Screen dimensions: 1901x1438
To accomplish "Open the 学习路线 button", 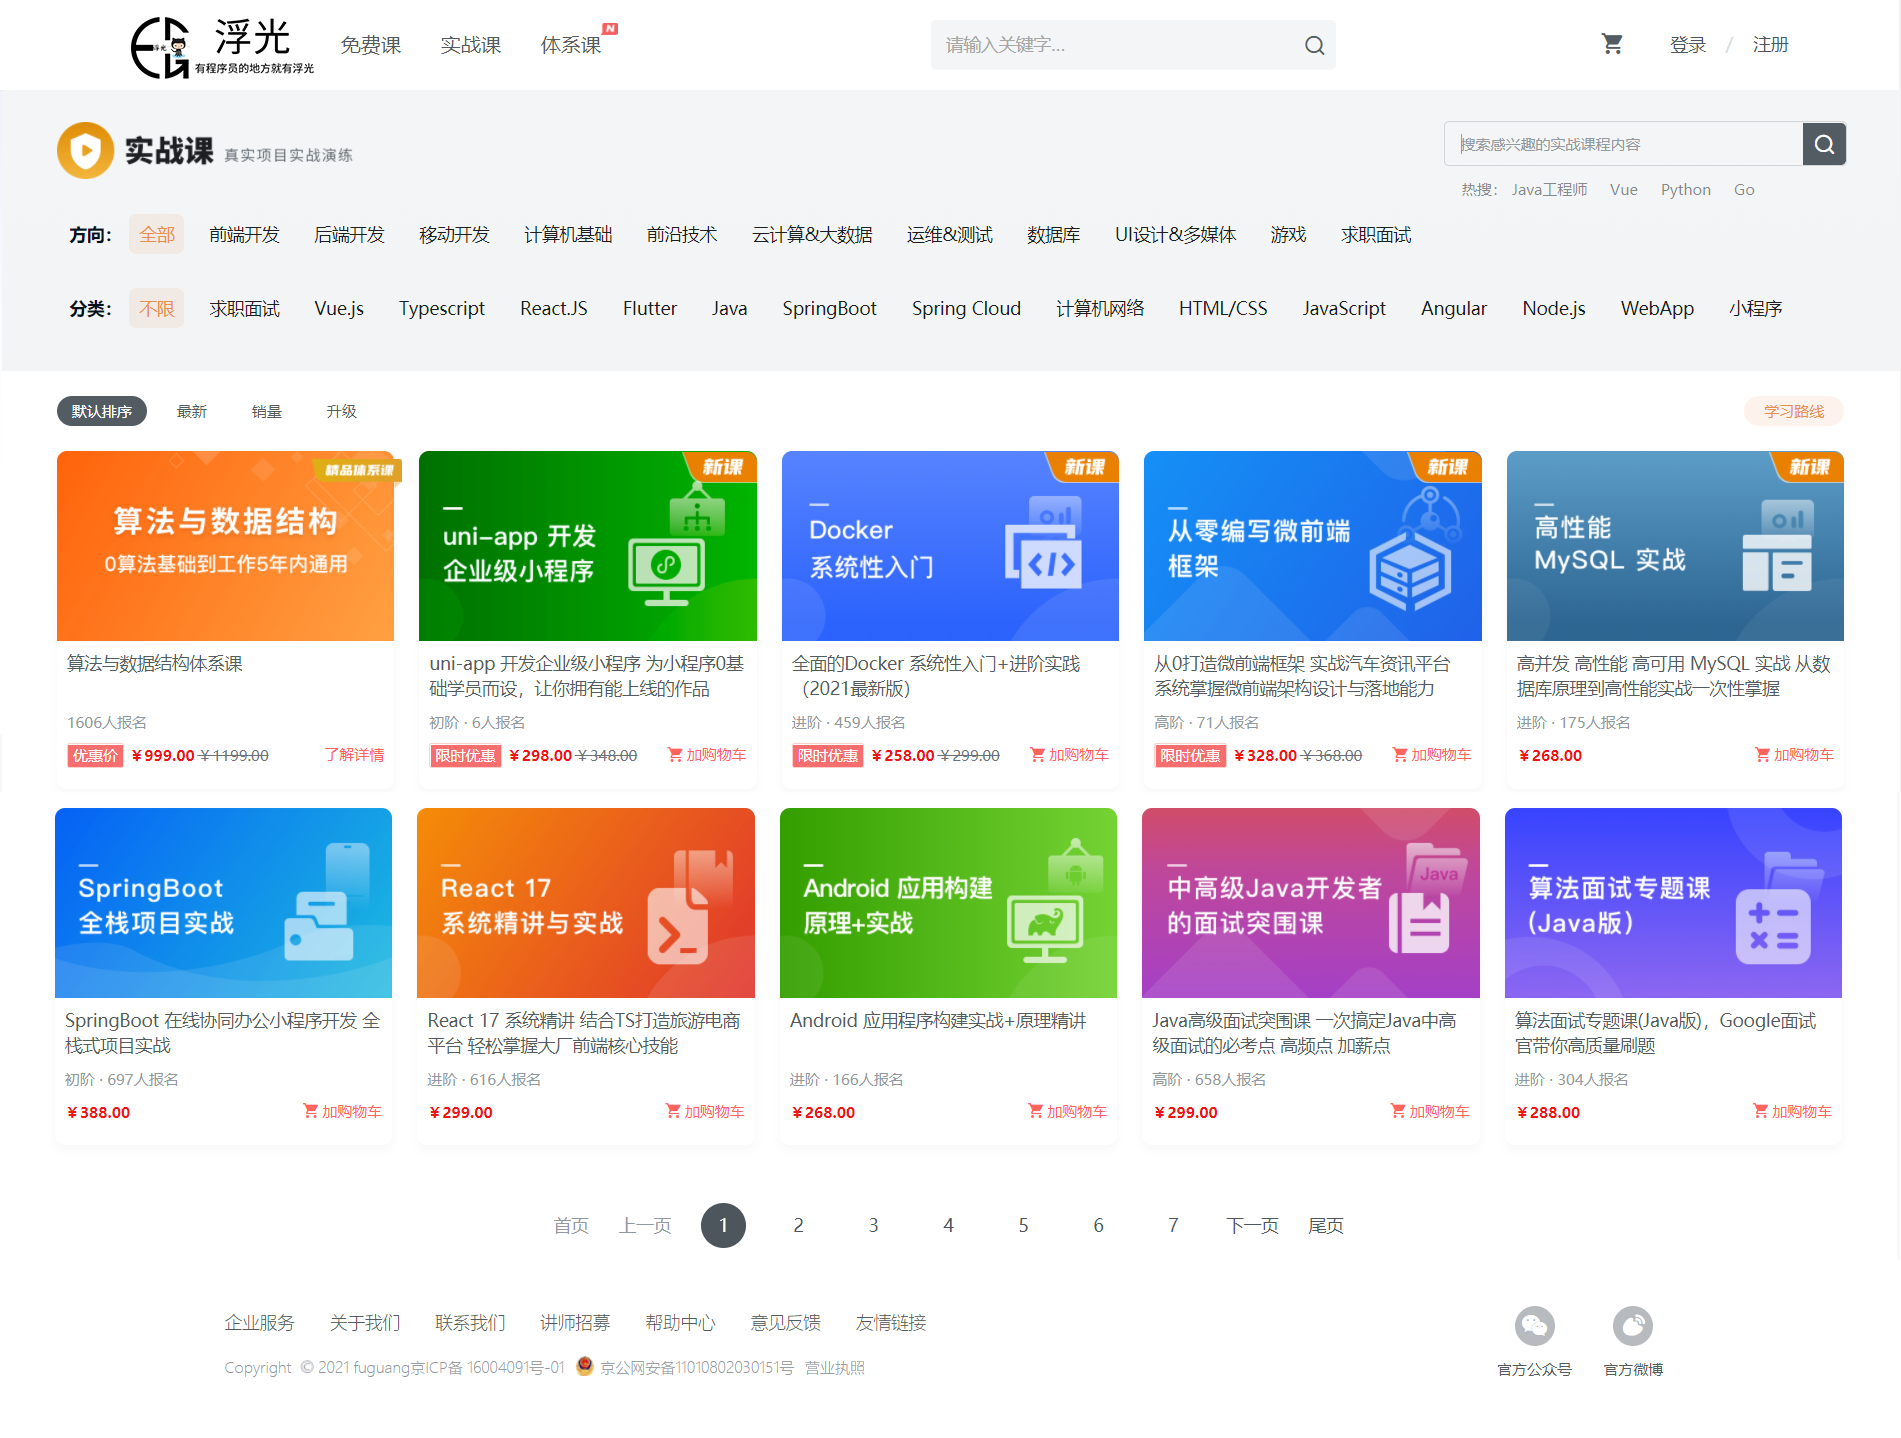I will [1794, 411].
